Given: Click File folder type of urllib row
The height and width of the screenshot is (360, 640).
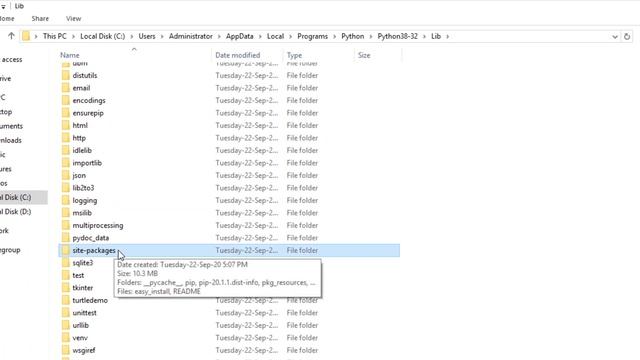Looking at the screenshot, I should 302,325.
